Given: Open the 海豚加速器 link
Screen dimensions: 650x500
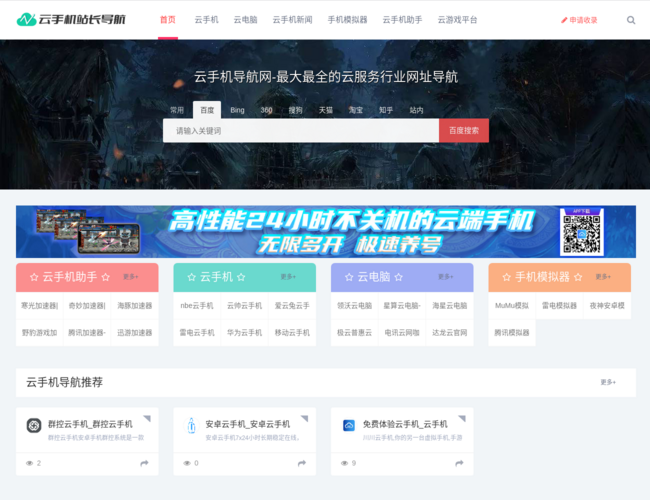Looking at the screenshot, I should [135, 306].
